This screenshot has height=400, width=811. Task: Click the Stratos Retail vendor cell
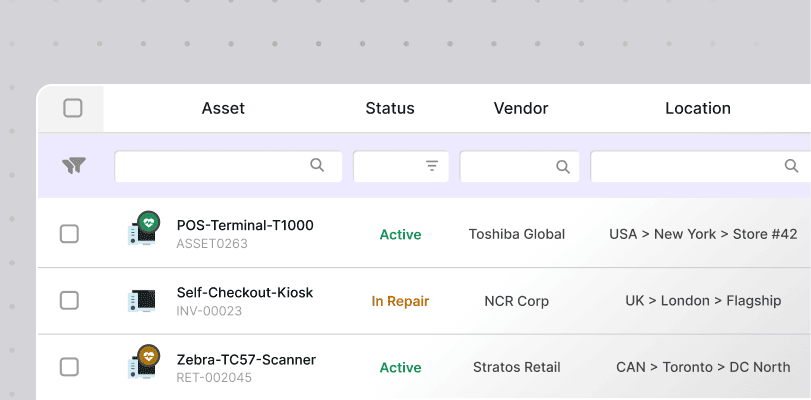(517, 367)
